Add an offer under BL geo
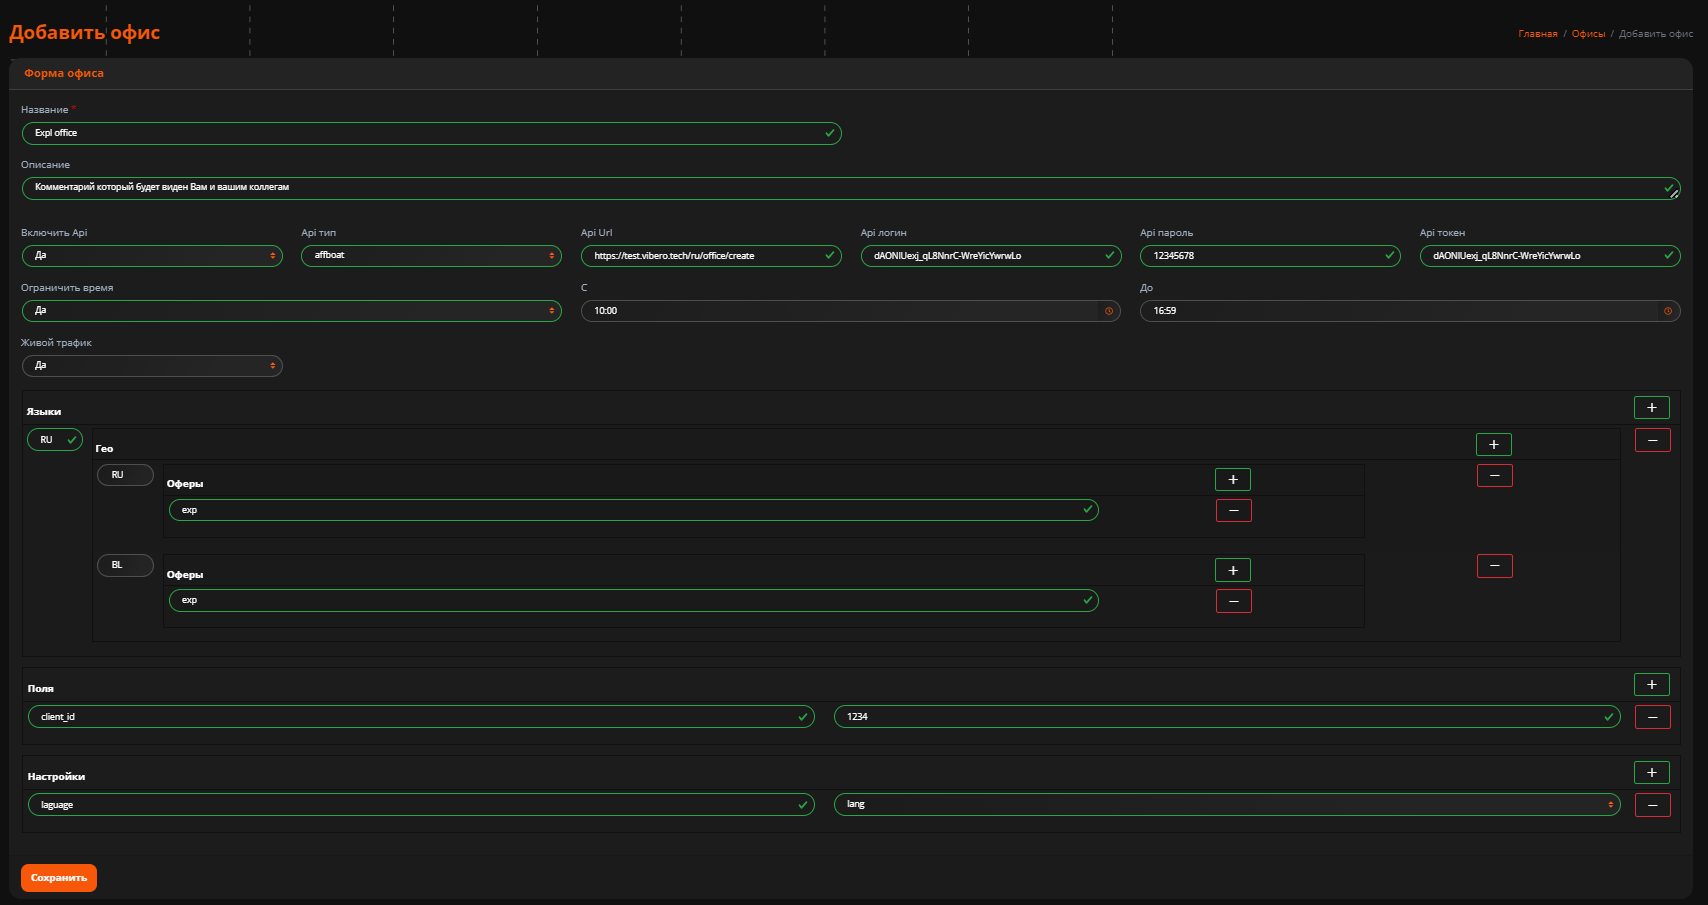This screenshot has width=1708, height=905. click(x=1233, y=570)
